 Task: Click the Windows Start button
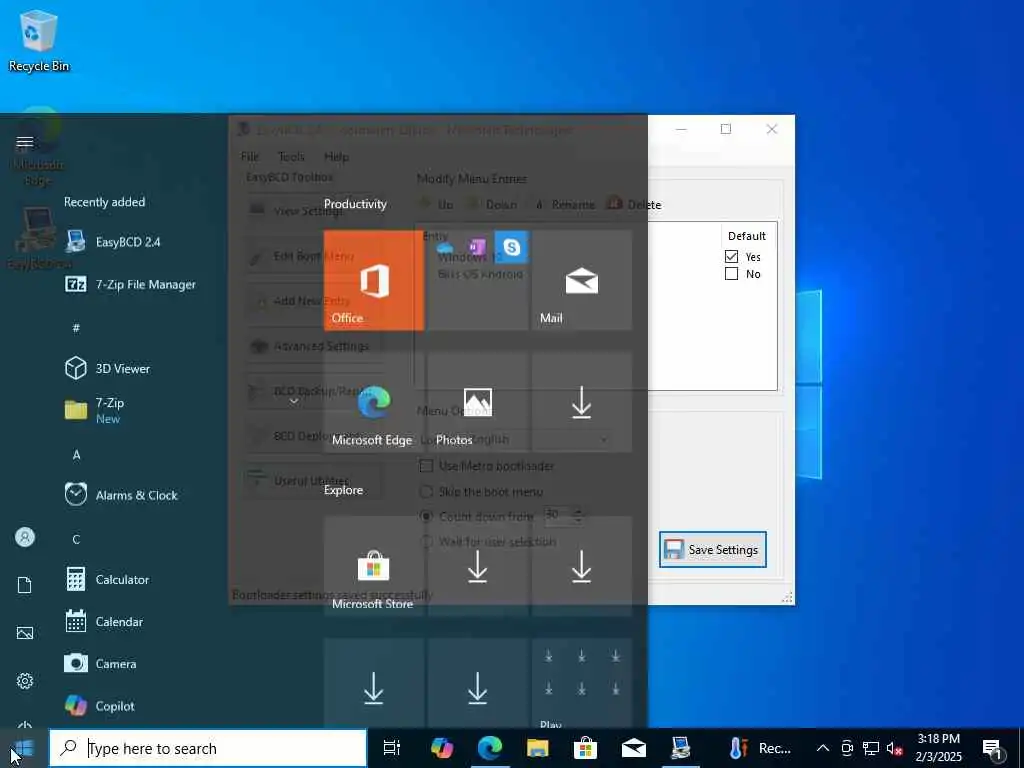coord(24,748)
